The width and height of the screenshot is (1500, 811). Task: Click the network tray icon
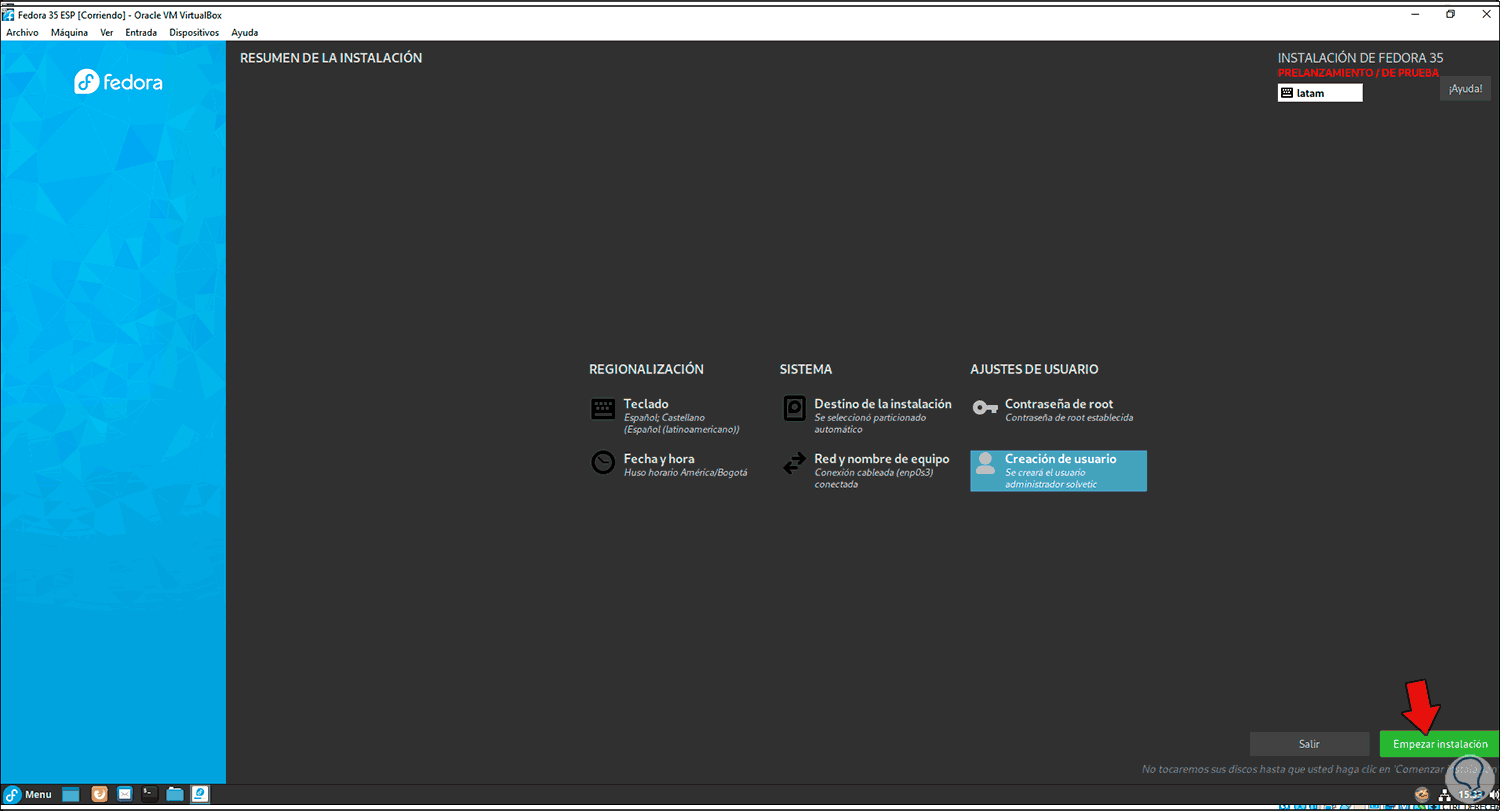coord(1445,794)
